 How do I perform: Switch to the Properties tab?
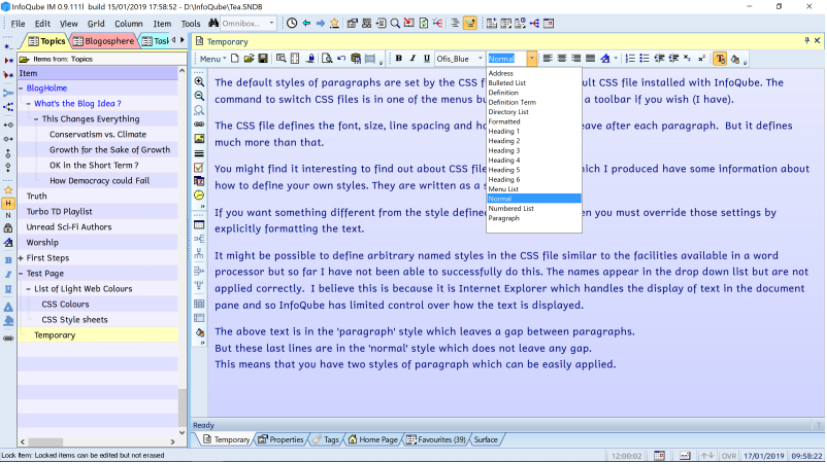tap(281, 440)
